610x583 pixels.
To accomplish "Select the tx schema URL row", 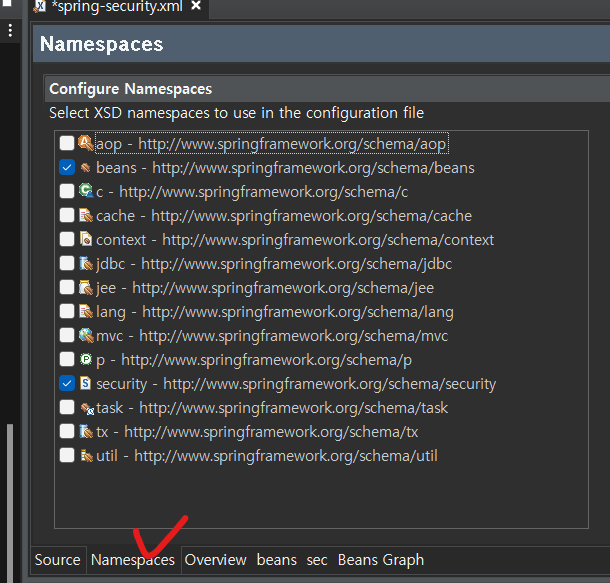I will coord(257,432).
